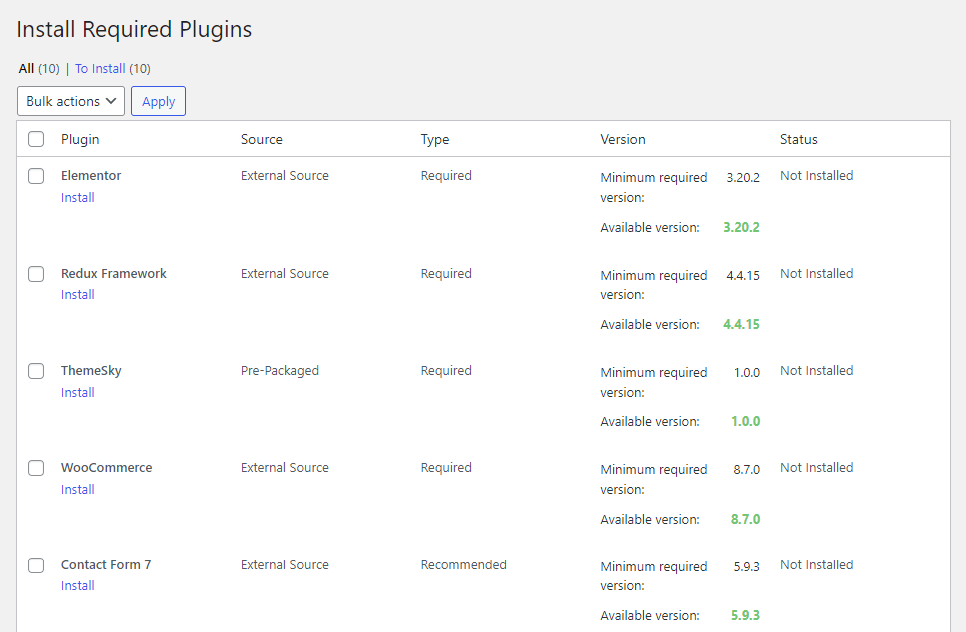Click the Version column header
966x632 pixels.
point(623,139)
